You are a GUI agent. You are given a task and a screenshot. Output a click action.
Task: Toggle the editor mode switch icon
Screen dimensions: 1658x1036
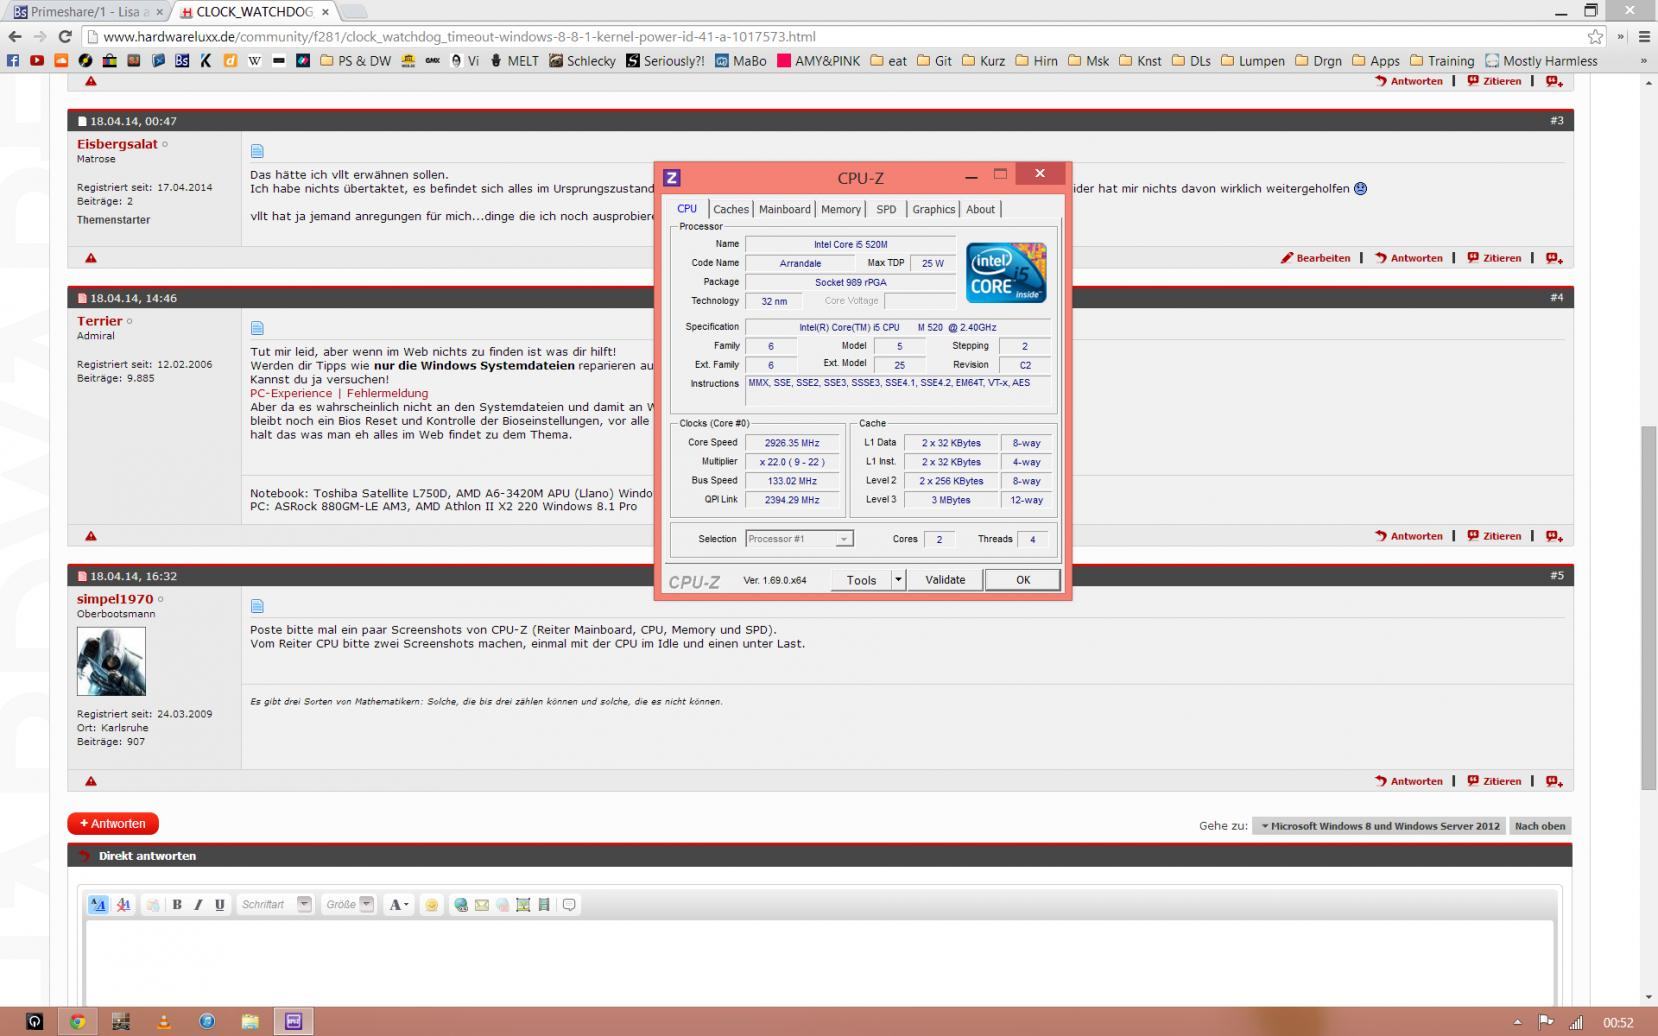tap(98, 904)
